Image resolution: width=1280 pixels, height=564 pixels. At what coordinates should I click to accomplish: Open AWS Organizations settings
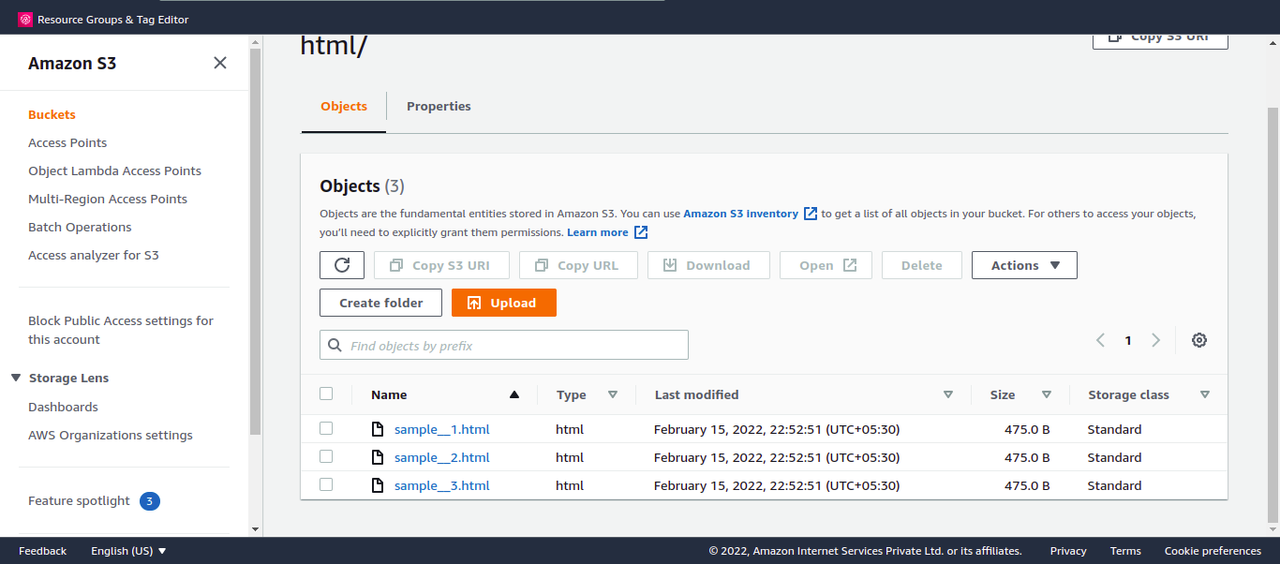(x=110, y=435)
